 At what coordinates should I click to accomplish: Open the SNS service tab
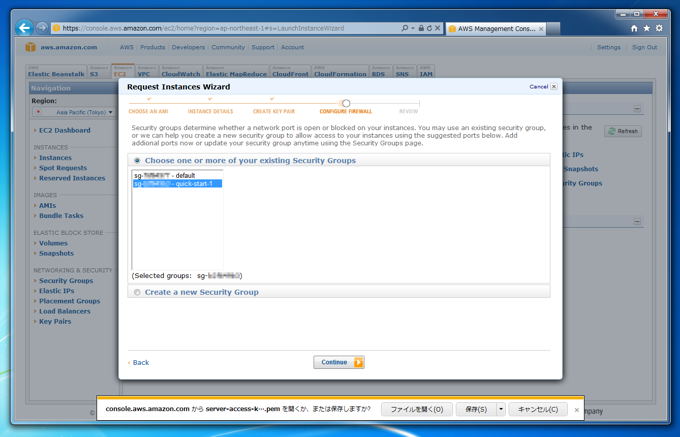click(x=405, y=71)
